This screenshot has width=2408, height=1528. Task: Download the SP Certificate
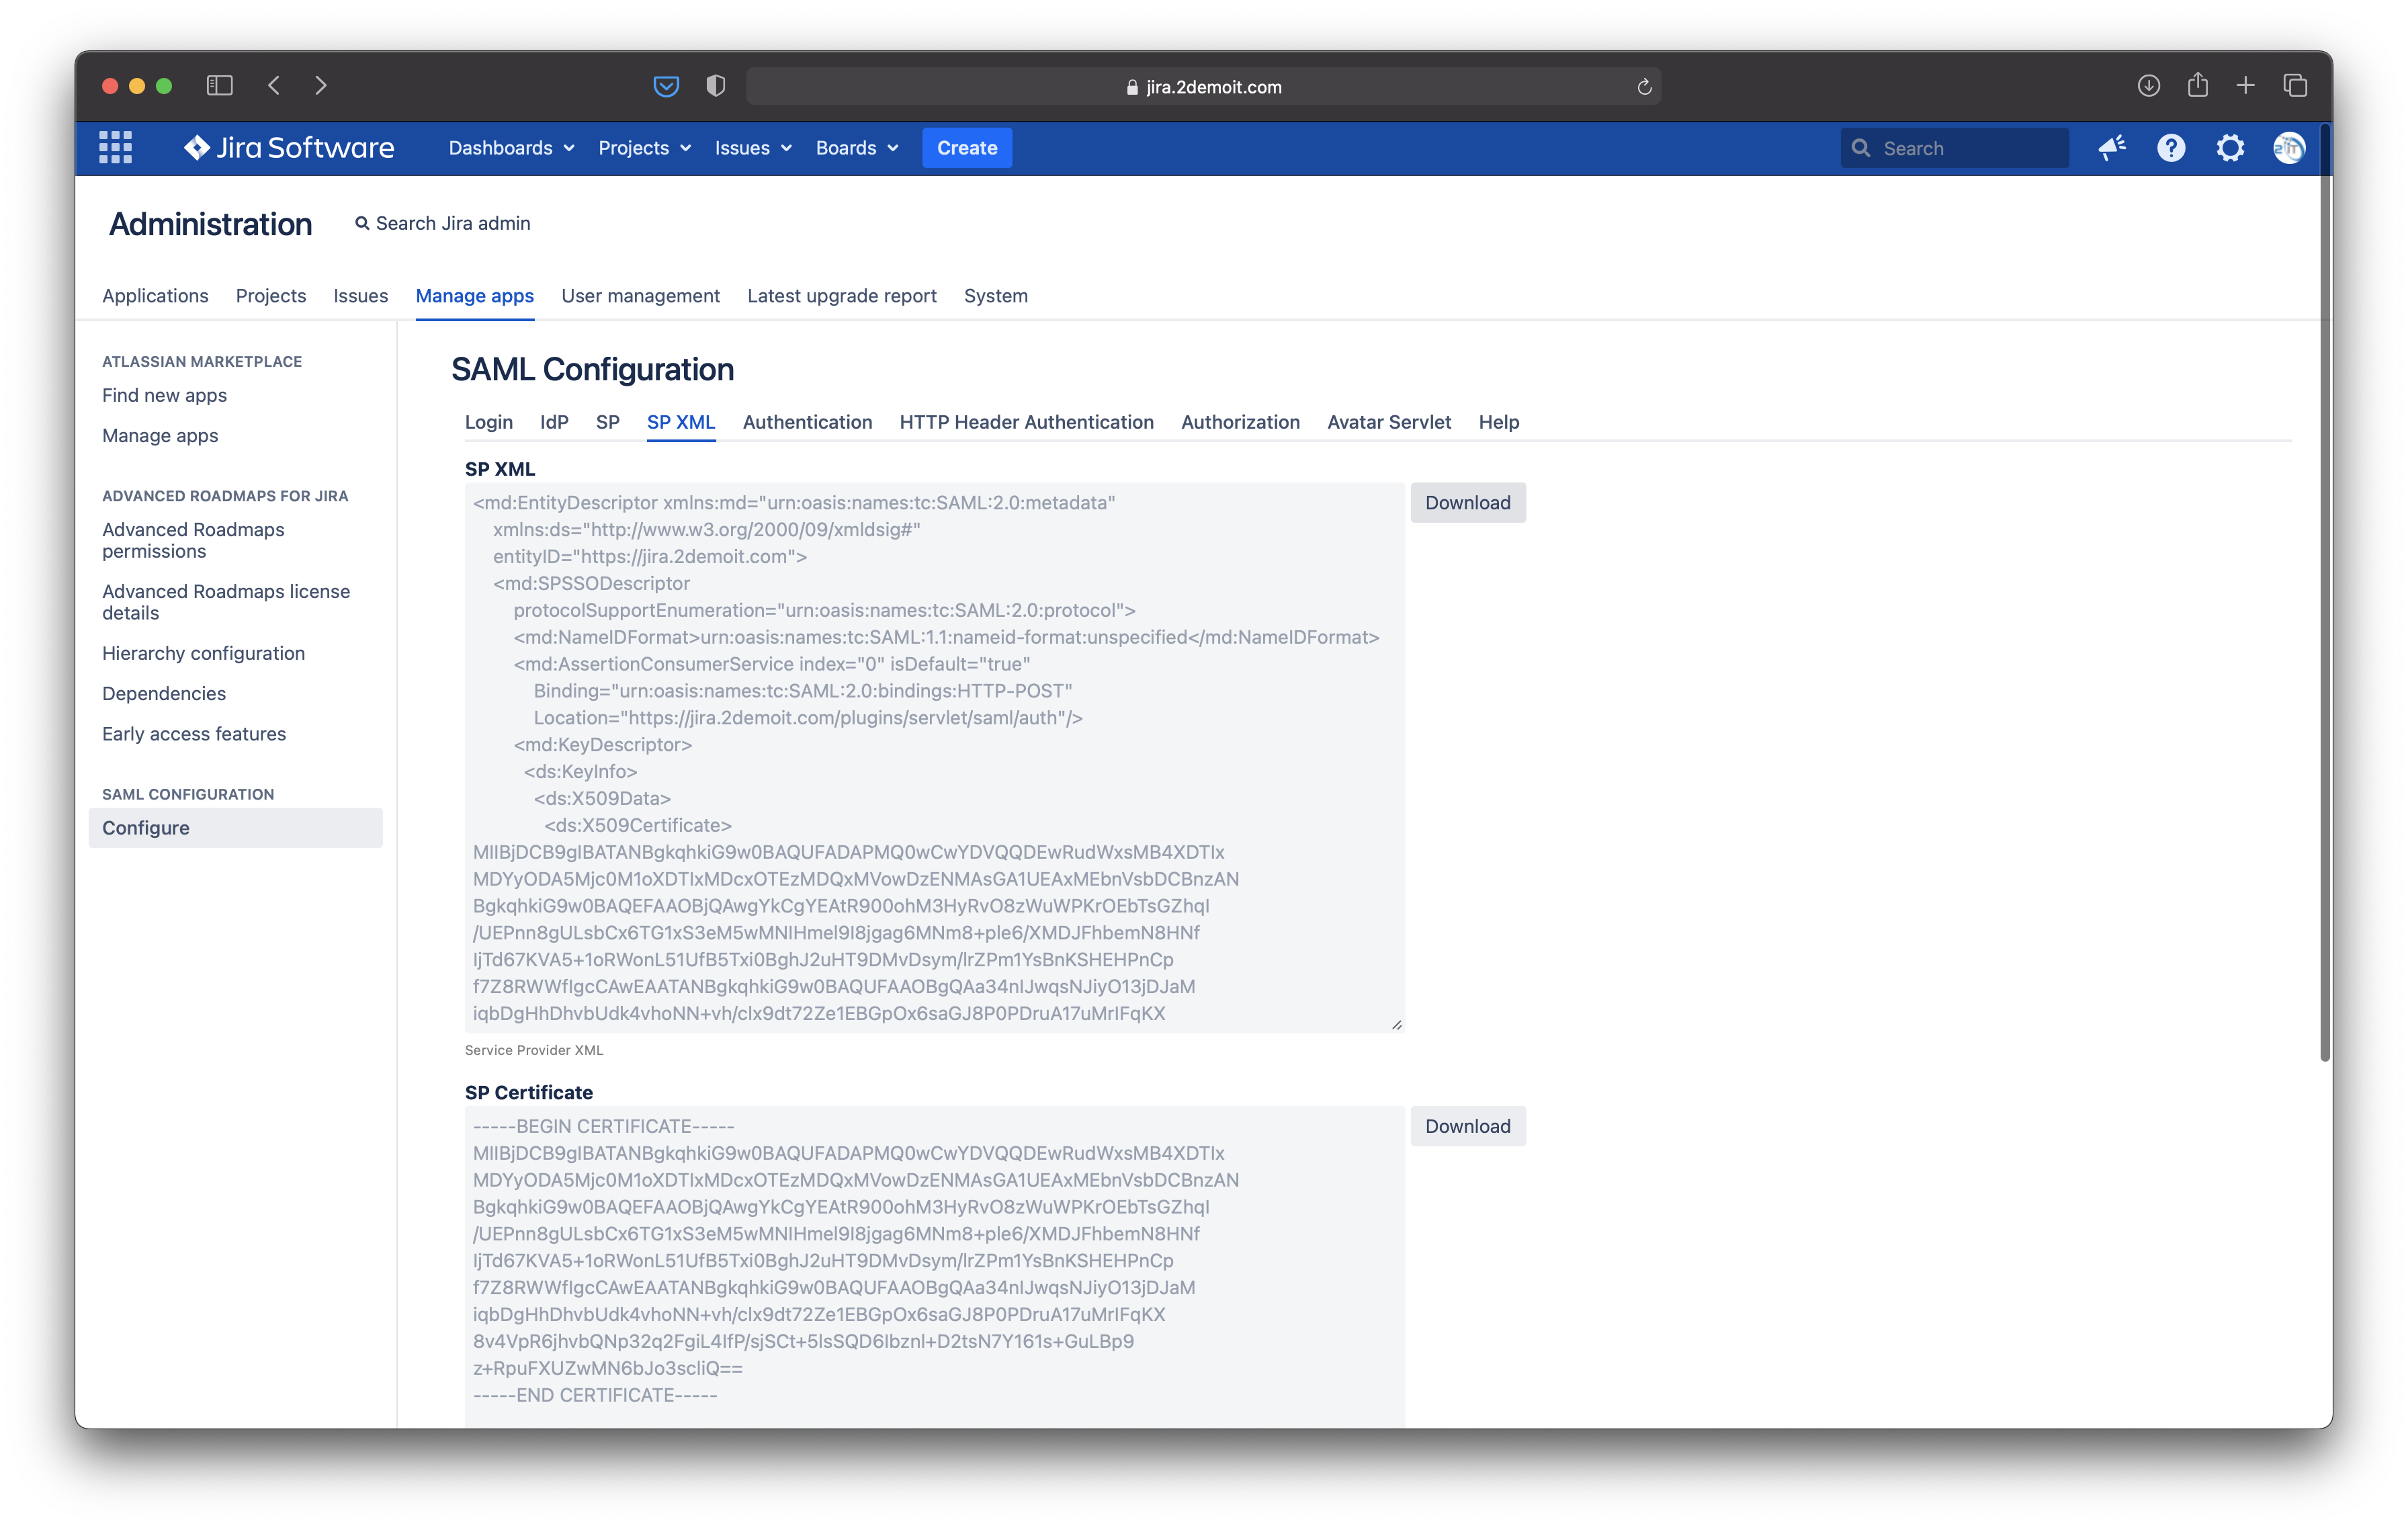(x=1468, y=1126)
